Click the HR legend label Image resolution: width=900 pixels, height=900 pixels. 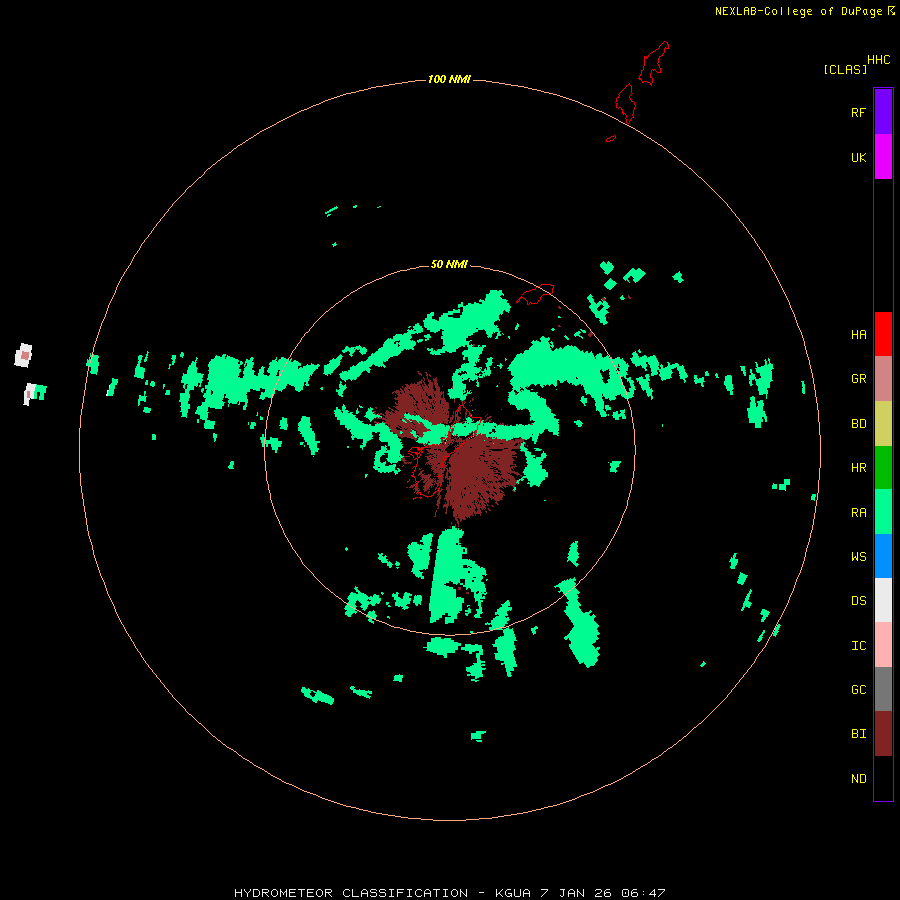click(858, 468)
